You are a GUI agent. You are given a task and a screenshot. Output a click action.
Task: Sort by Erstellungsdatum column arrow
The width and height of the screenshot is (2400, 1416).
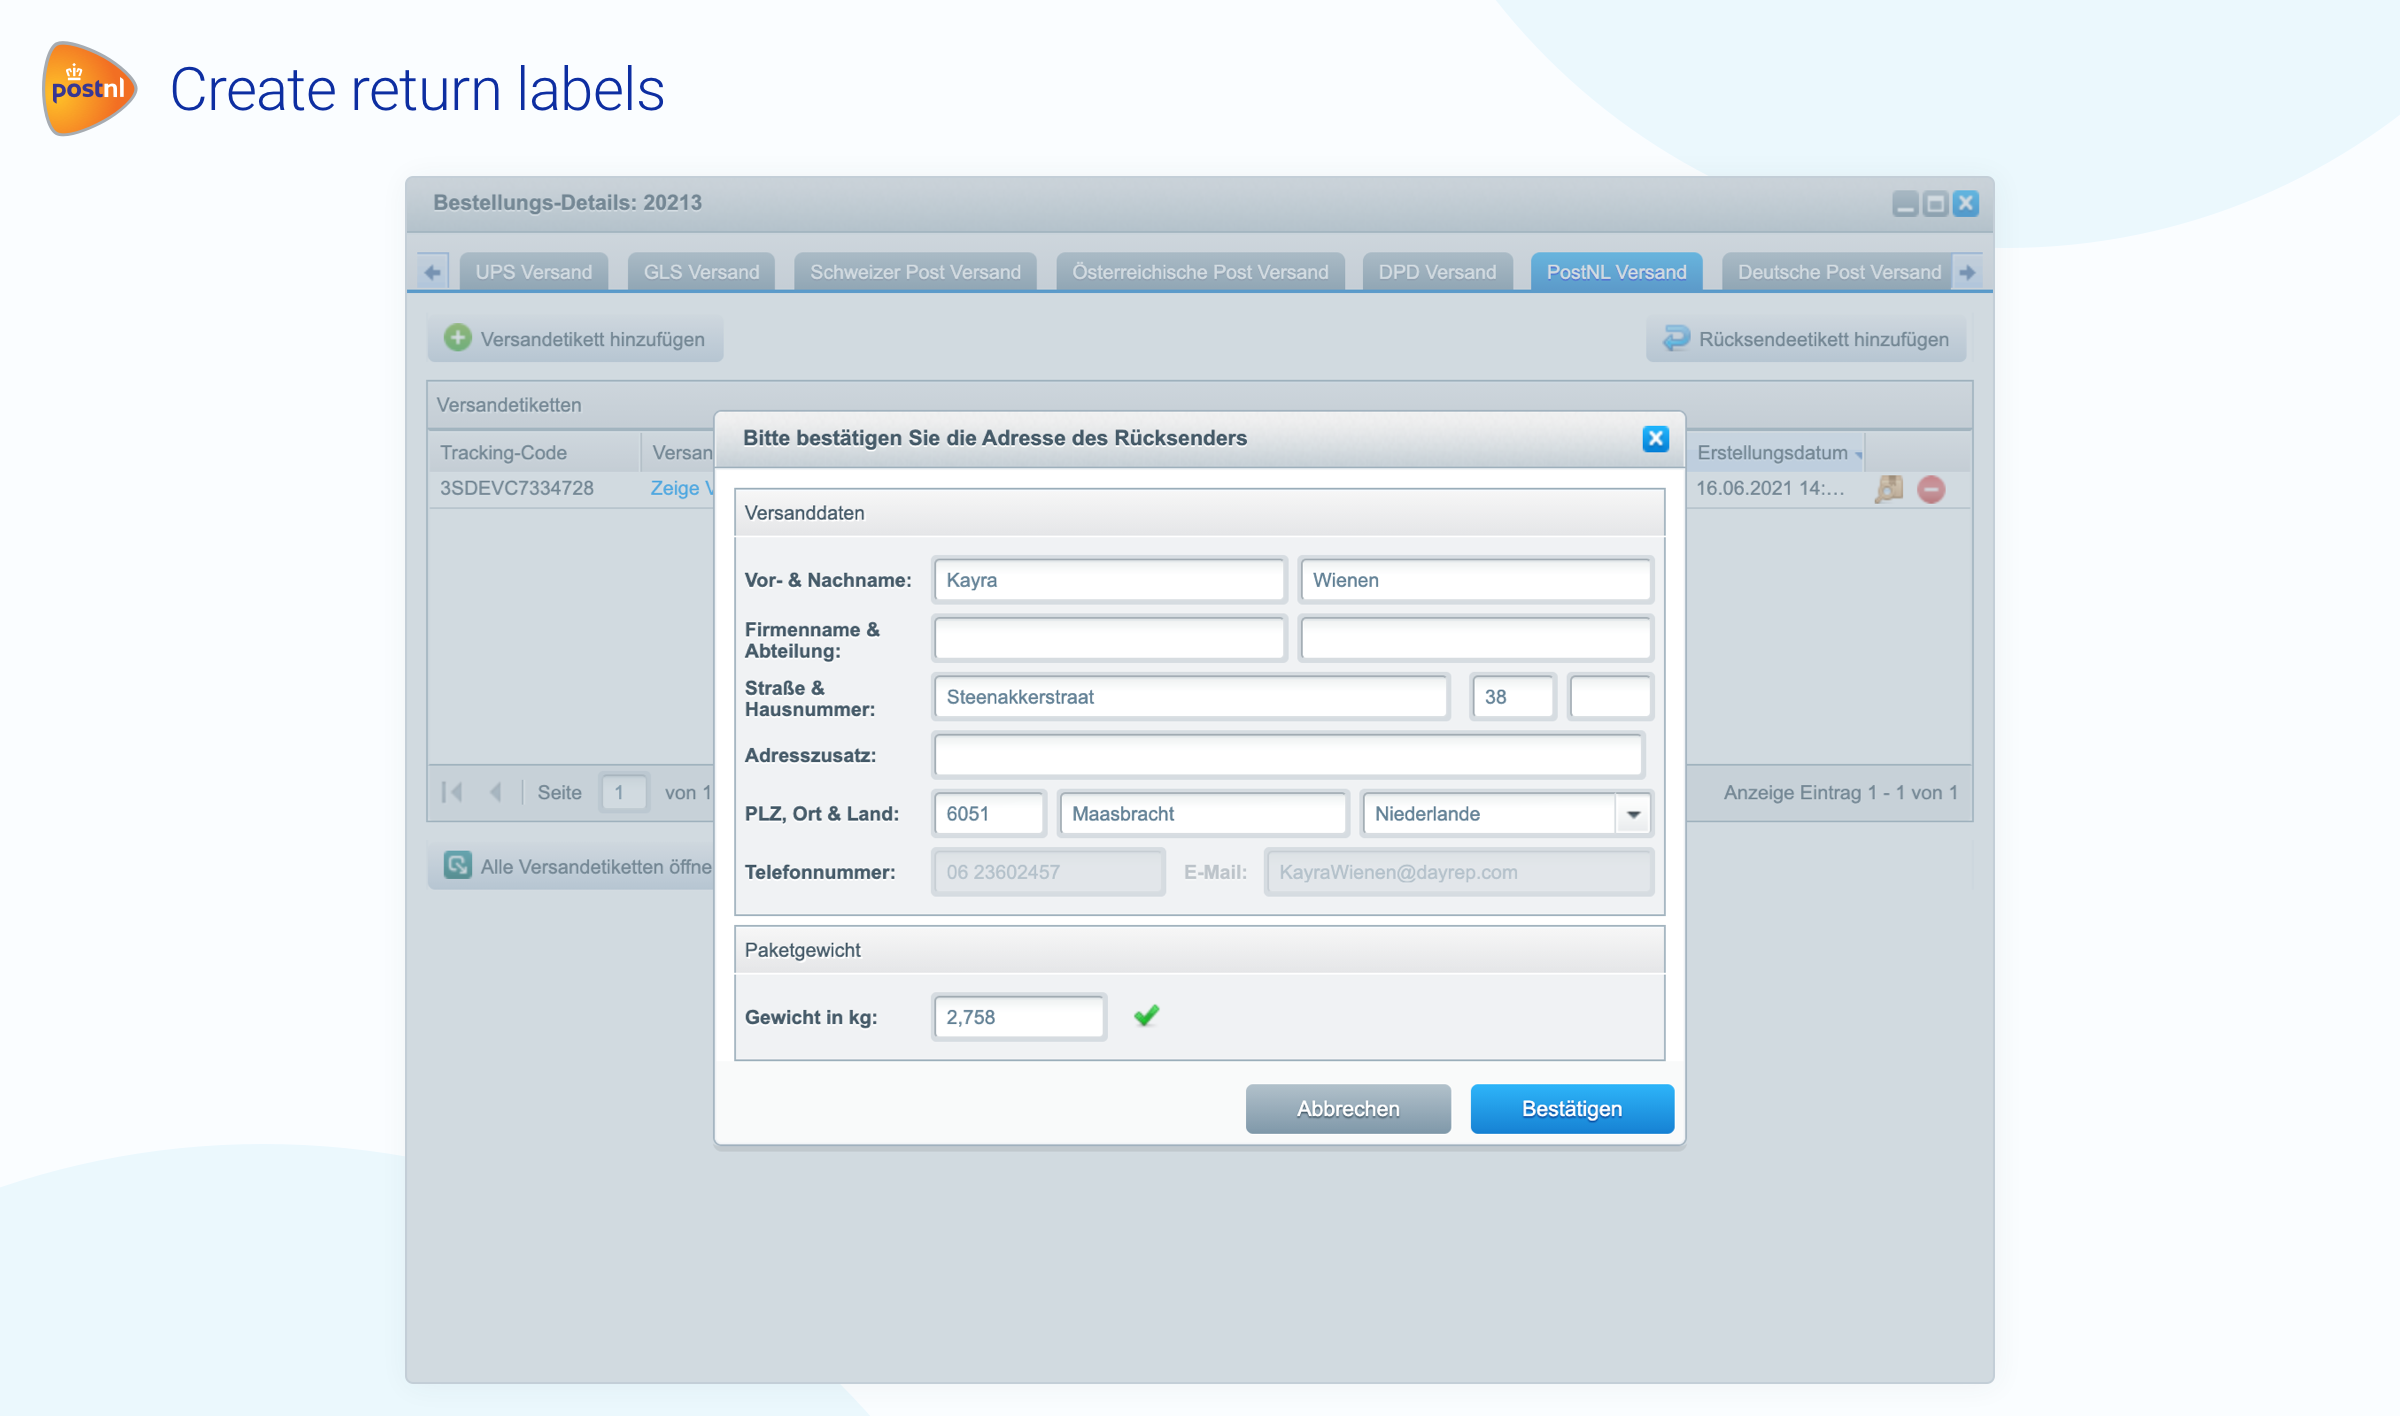pos(1858,455)
